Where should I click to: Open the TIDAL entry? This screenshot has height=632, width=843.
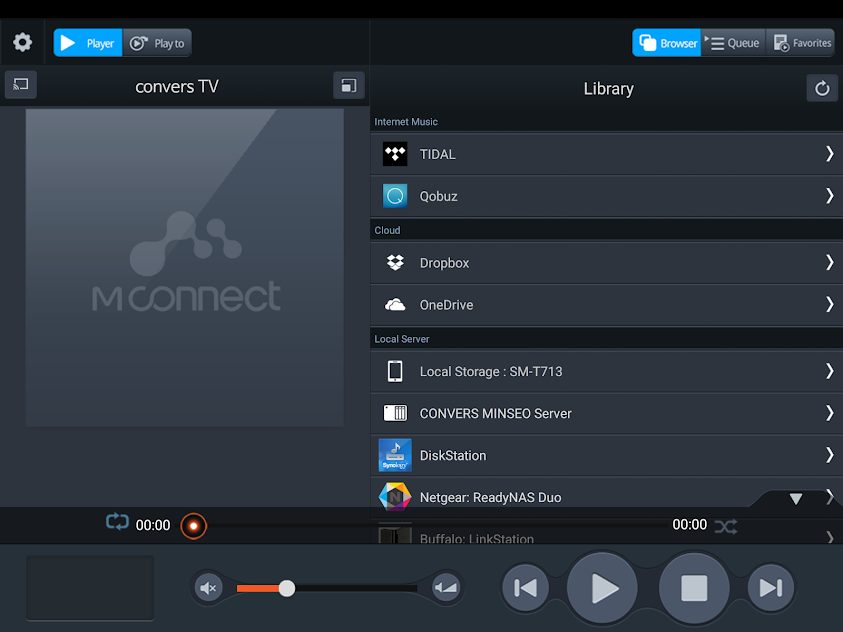pyautogui.click(x=606, y=154)
